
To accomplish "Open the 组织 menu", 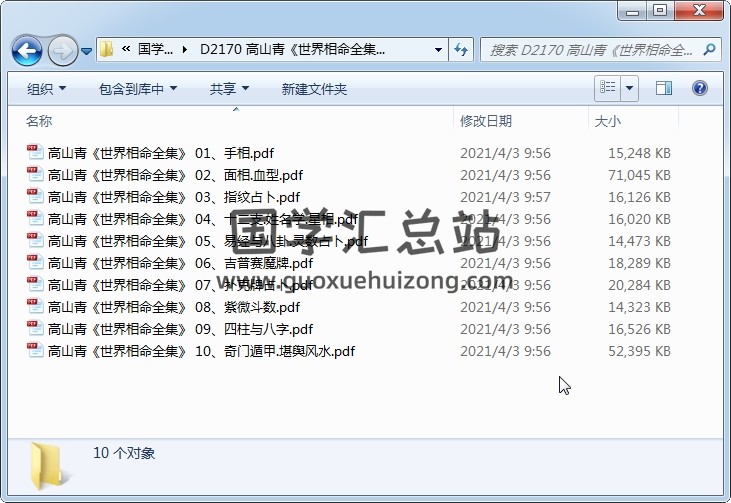I will [x=46, y=89].
